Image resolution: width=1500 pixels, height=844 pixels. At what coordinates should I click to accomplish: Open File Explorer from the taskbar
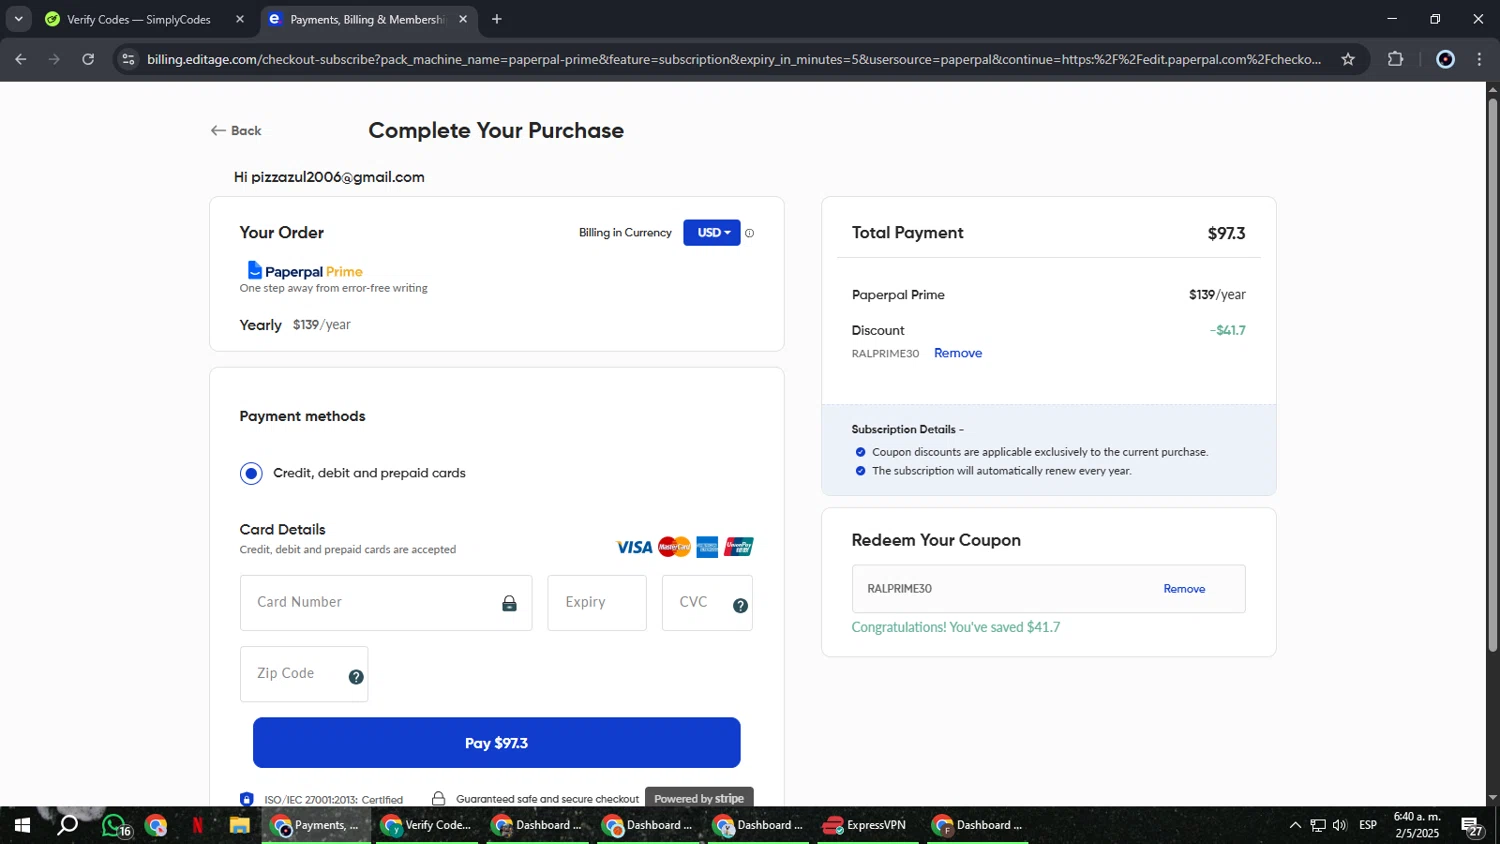[239, 826]
